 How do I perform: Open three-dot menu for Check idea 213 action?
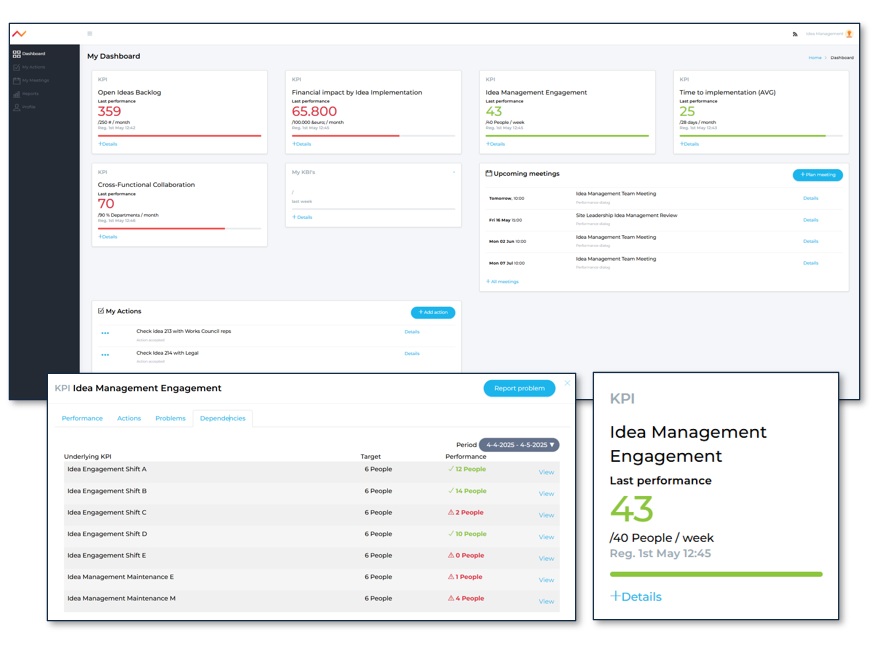tap(105, 333)
